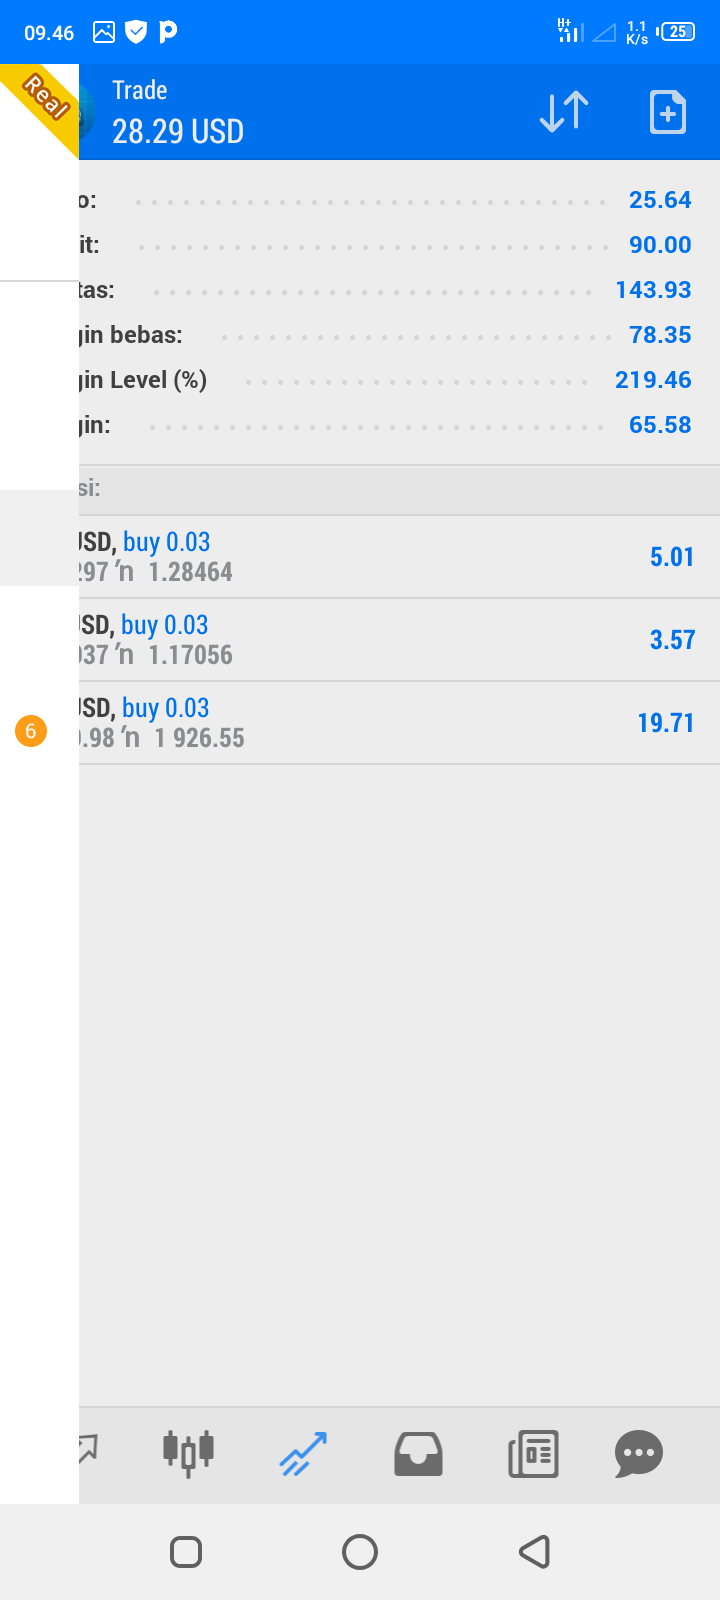The width and height of the screenshot is (720, 1600).
Task: Open new order with document-plus icon
Action: click(668, 112)
